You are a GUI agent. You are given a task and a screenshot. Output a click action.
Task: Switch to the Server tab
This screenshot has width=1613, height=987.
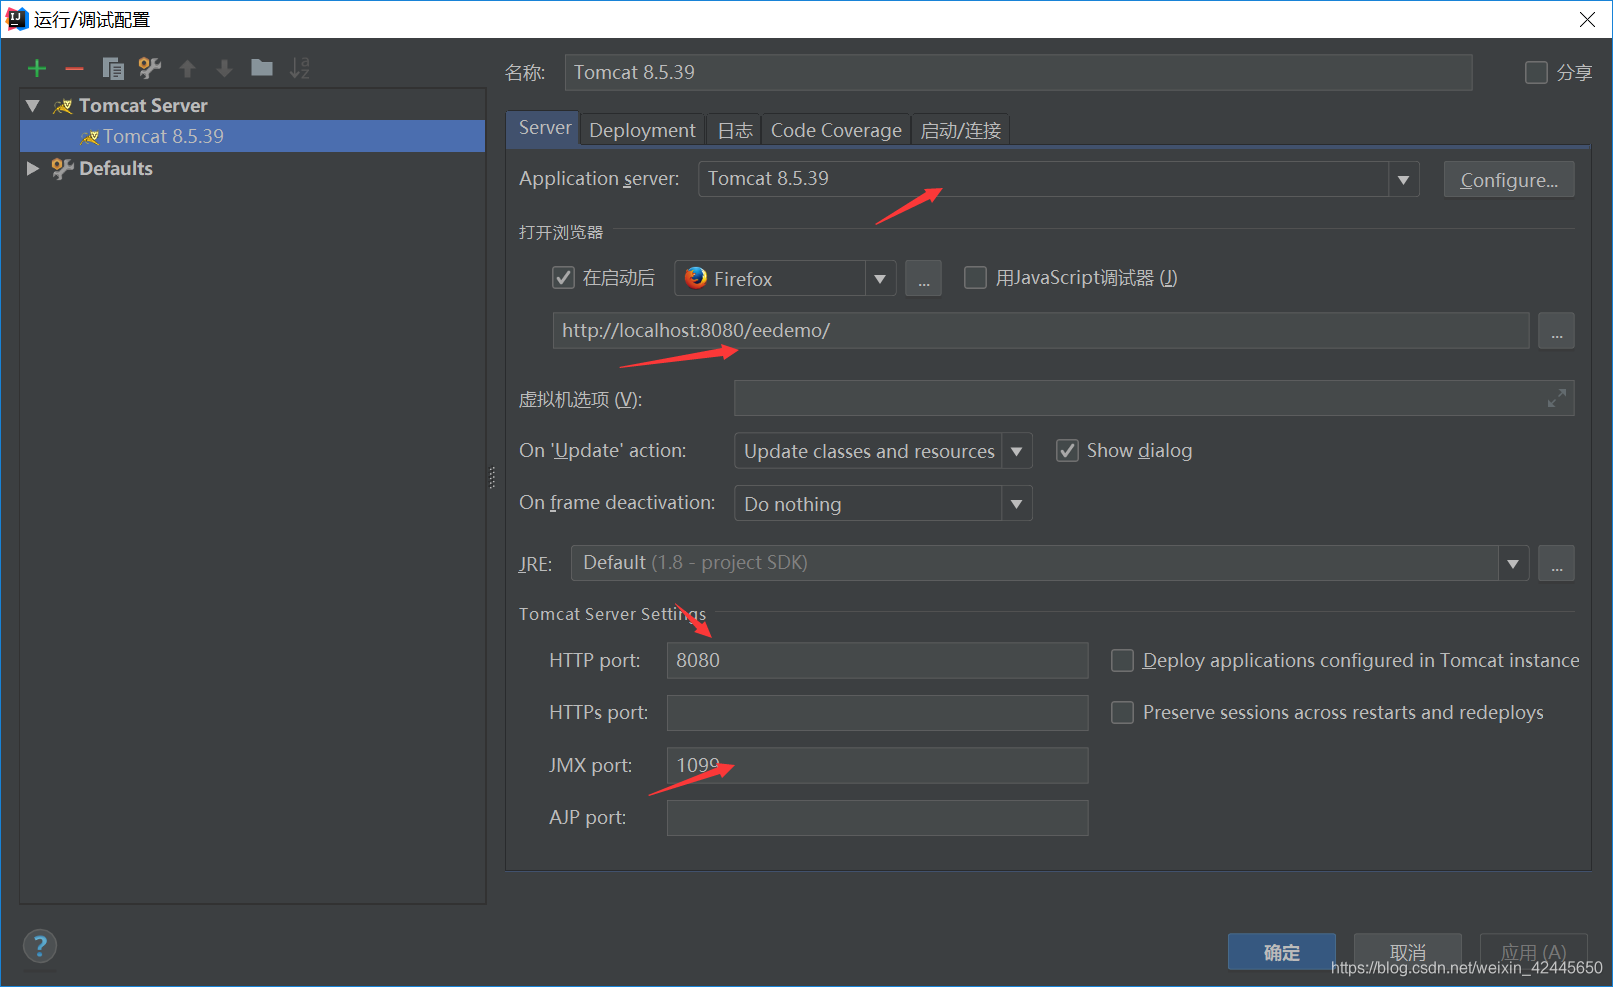coord(545,128)
